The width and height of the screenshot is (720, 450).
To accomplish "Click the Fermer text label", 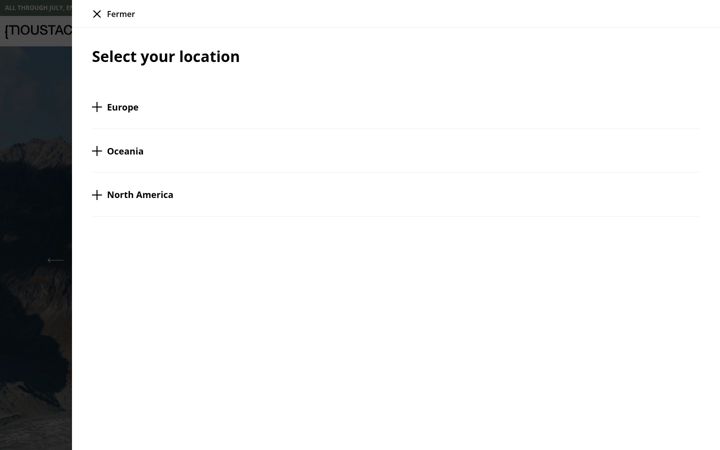I will [x=121, y=14].
